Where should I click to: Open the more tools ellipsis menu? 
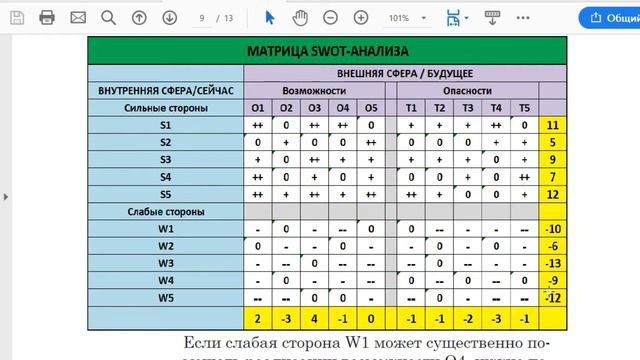click(523, 18)
